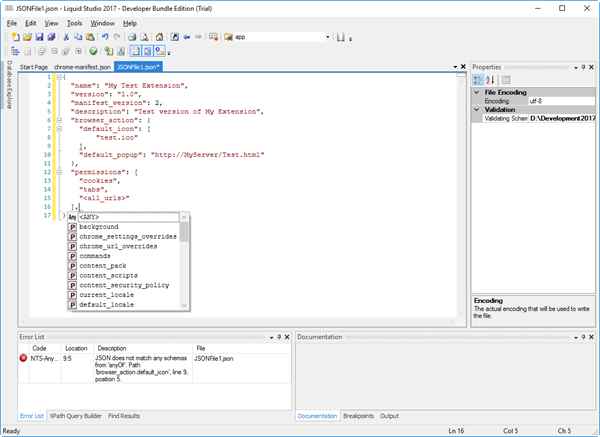Click the Property Pages icon in Properties

[x=506, y=80]
